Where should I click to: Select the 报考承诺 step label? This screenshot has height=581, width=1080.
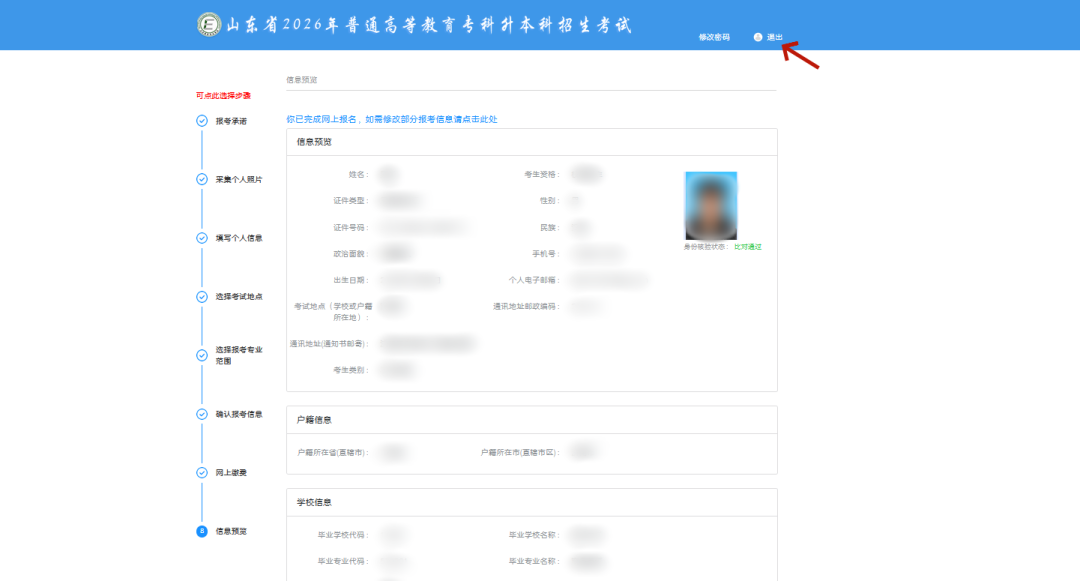click(x=231, y=121)
